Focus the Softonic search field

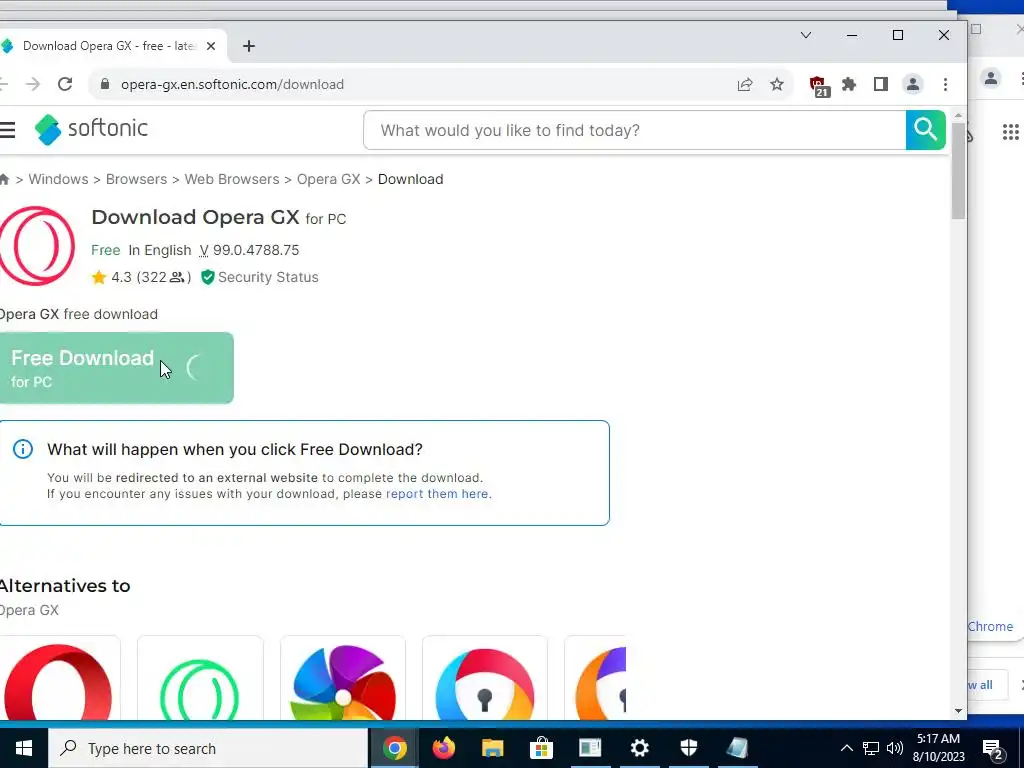coord(634,130)
